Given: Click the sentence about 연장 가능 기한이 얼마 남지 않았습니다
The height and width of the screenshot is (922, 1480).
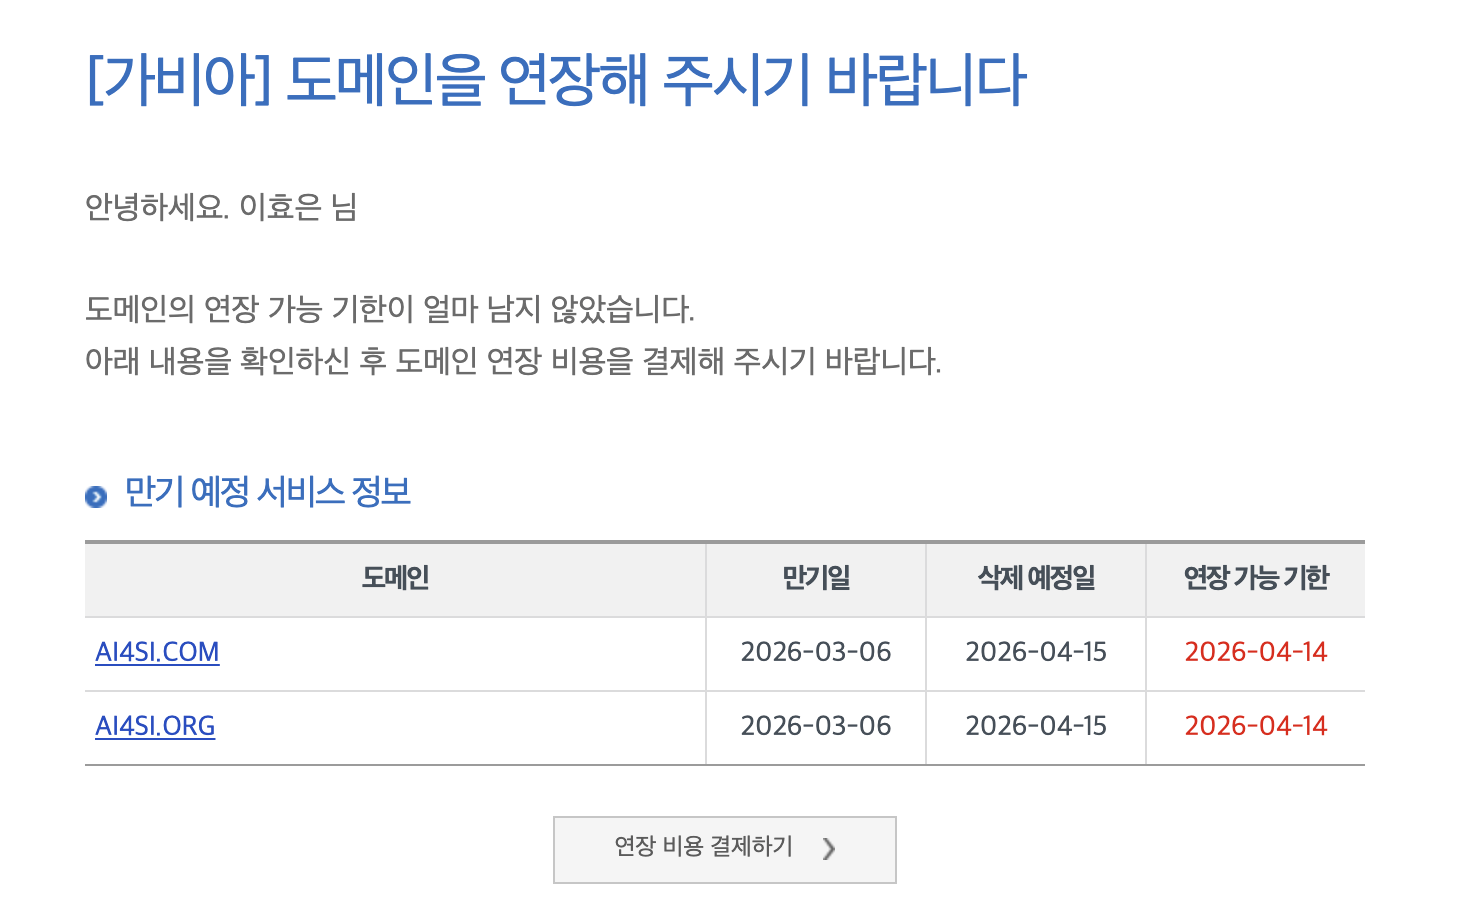Looking at the screenshot, I should (390, 309).
